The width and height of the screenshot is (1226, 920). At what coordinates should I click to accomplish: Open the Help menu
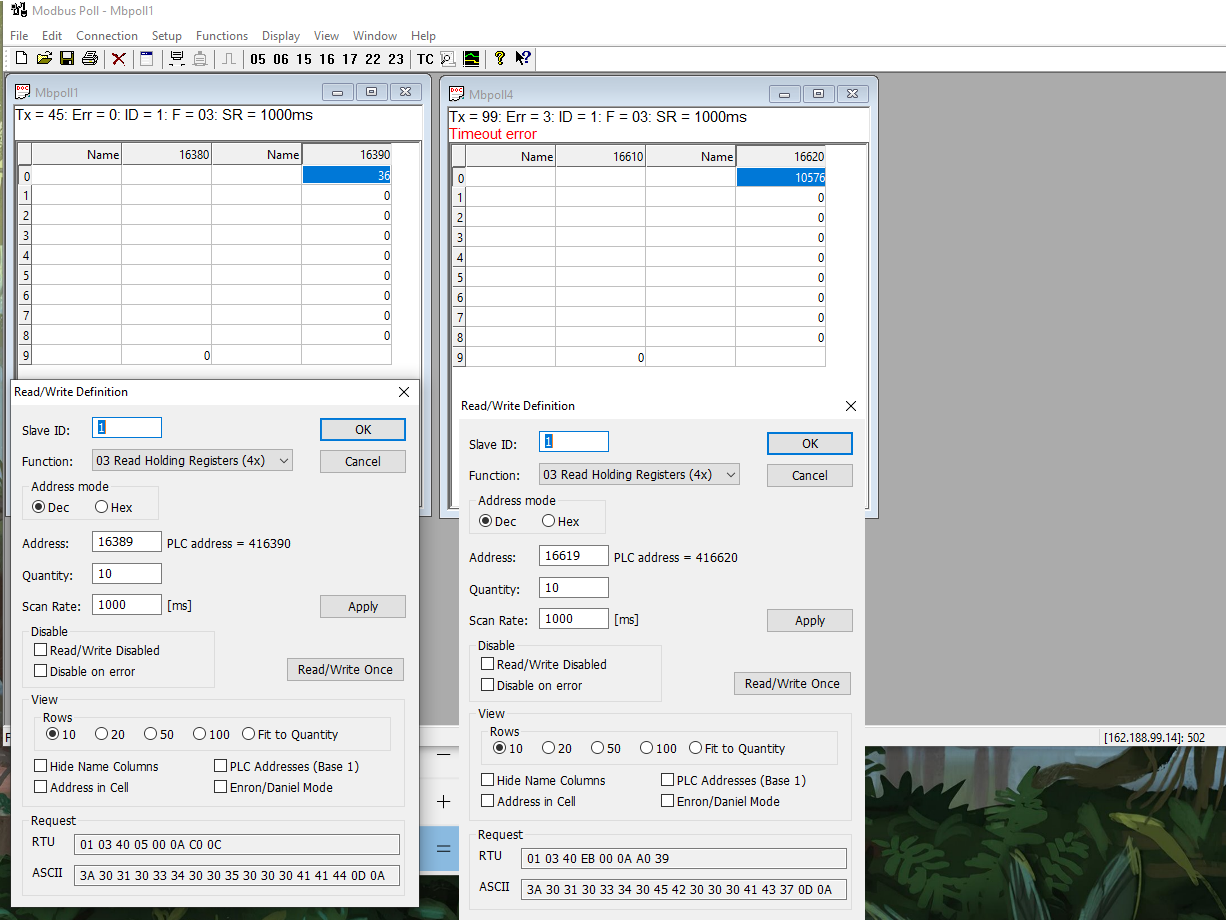pyautogui.click(x=423, y=35)
